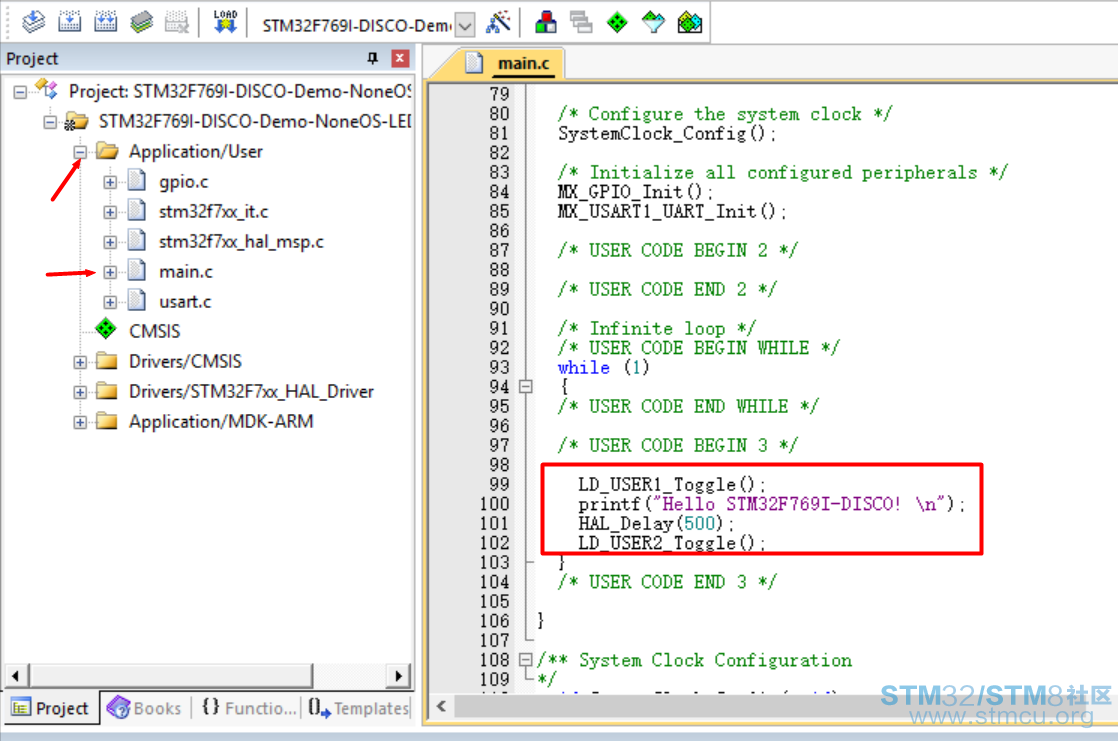Select the CMSIS component item

pyautogui.click(x=154, y=332)
